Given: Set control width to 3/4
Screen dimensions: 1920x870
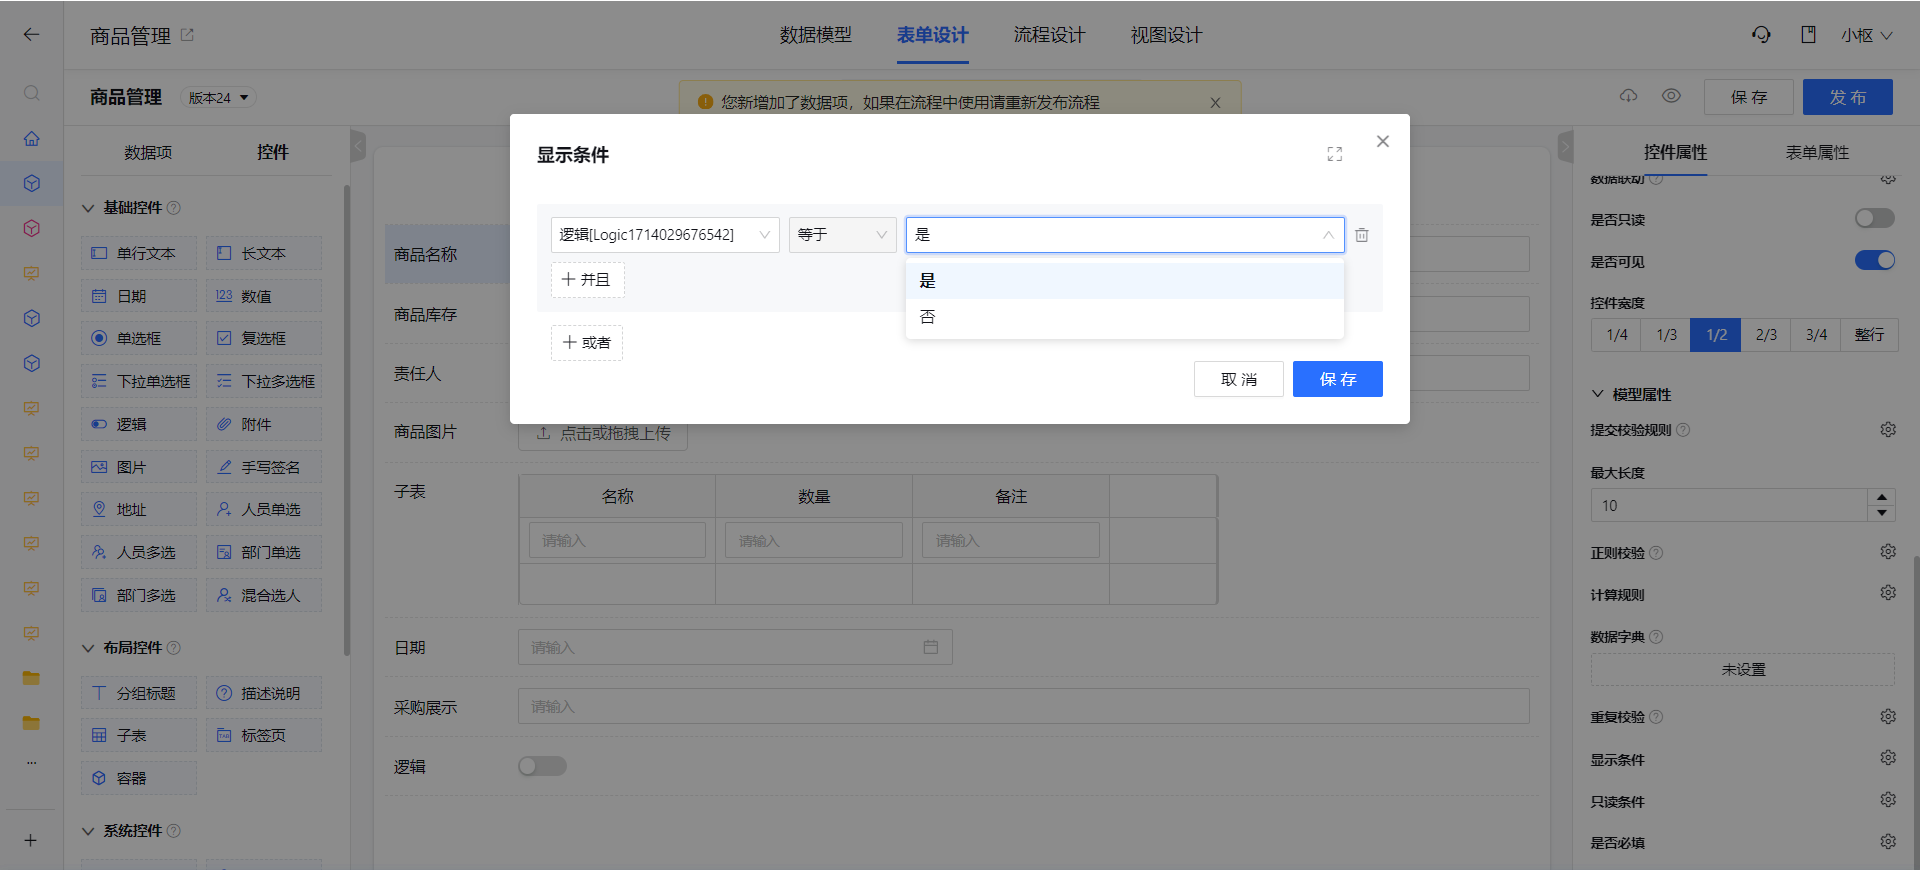Looking at the screenshot, I should coord(1816,335).
